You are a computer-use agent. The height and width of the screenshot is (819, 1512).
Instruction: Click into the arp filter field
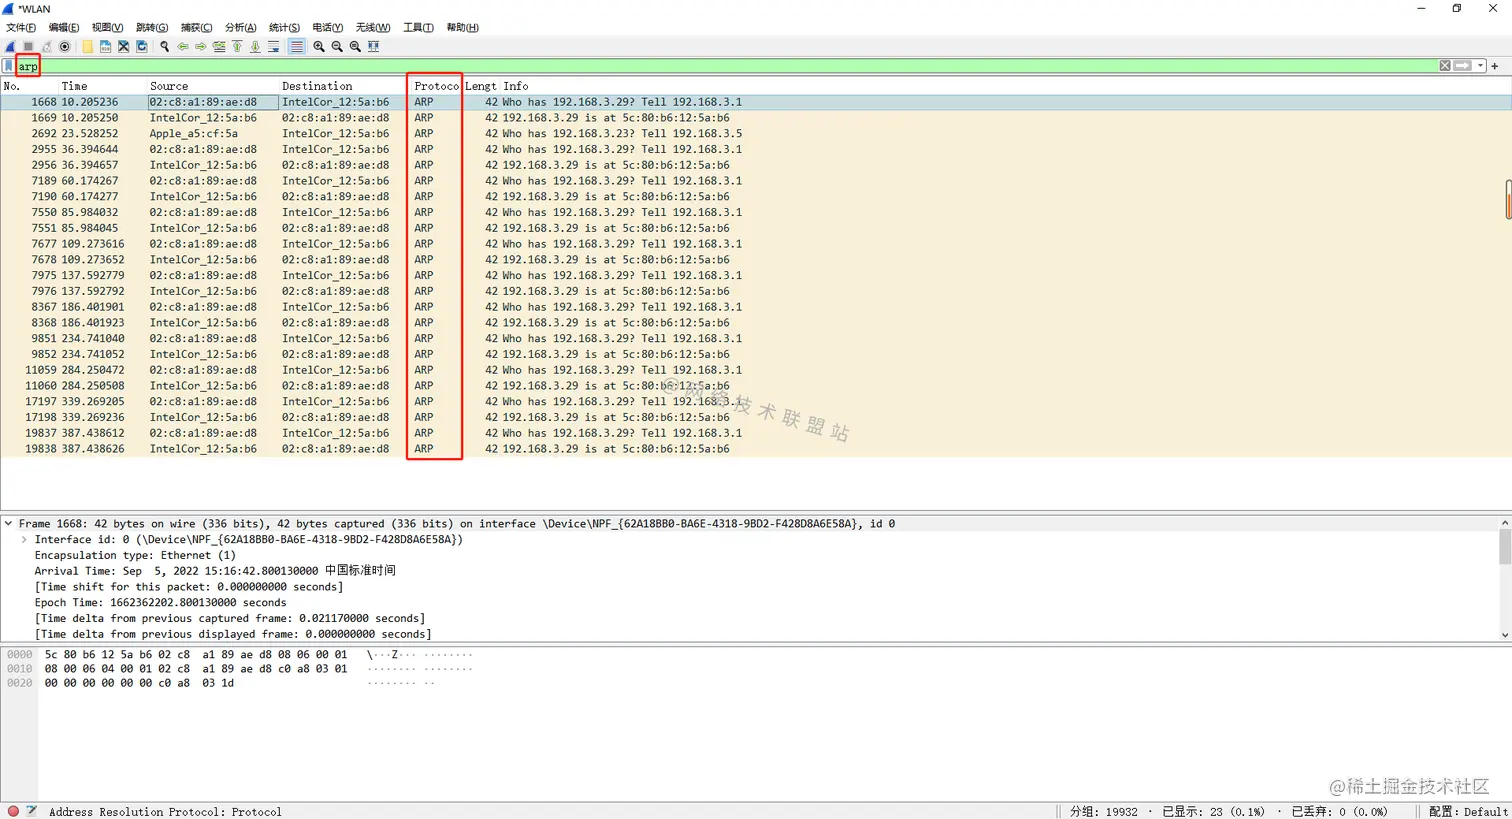coord(727,66)
